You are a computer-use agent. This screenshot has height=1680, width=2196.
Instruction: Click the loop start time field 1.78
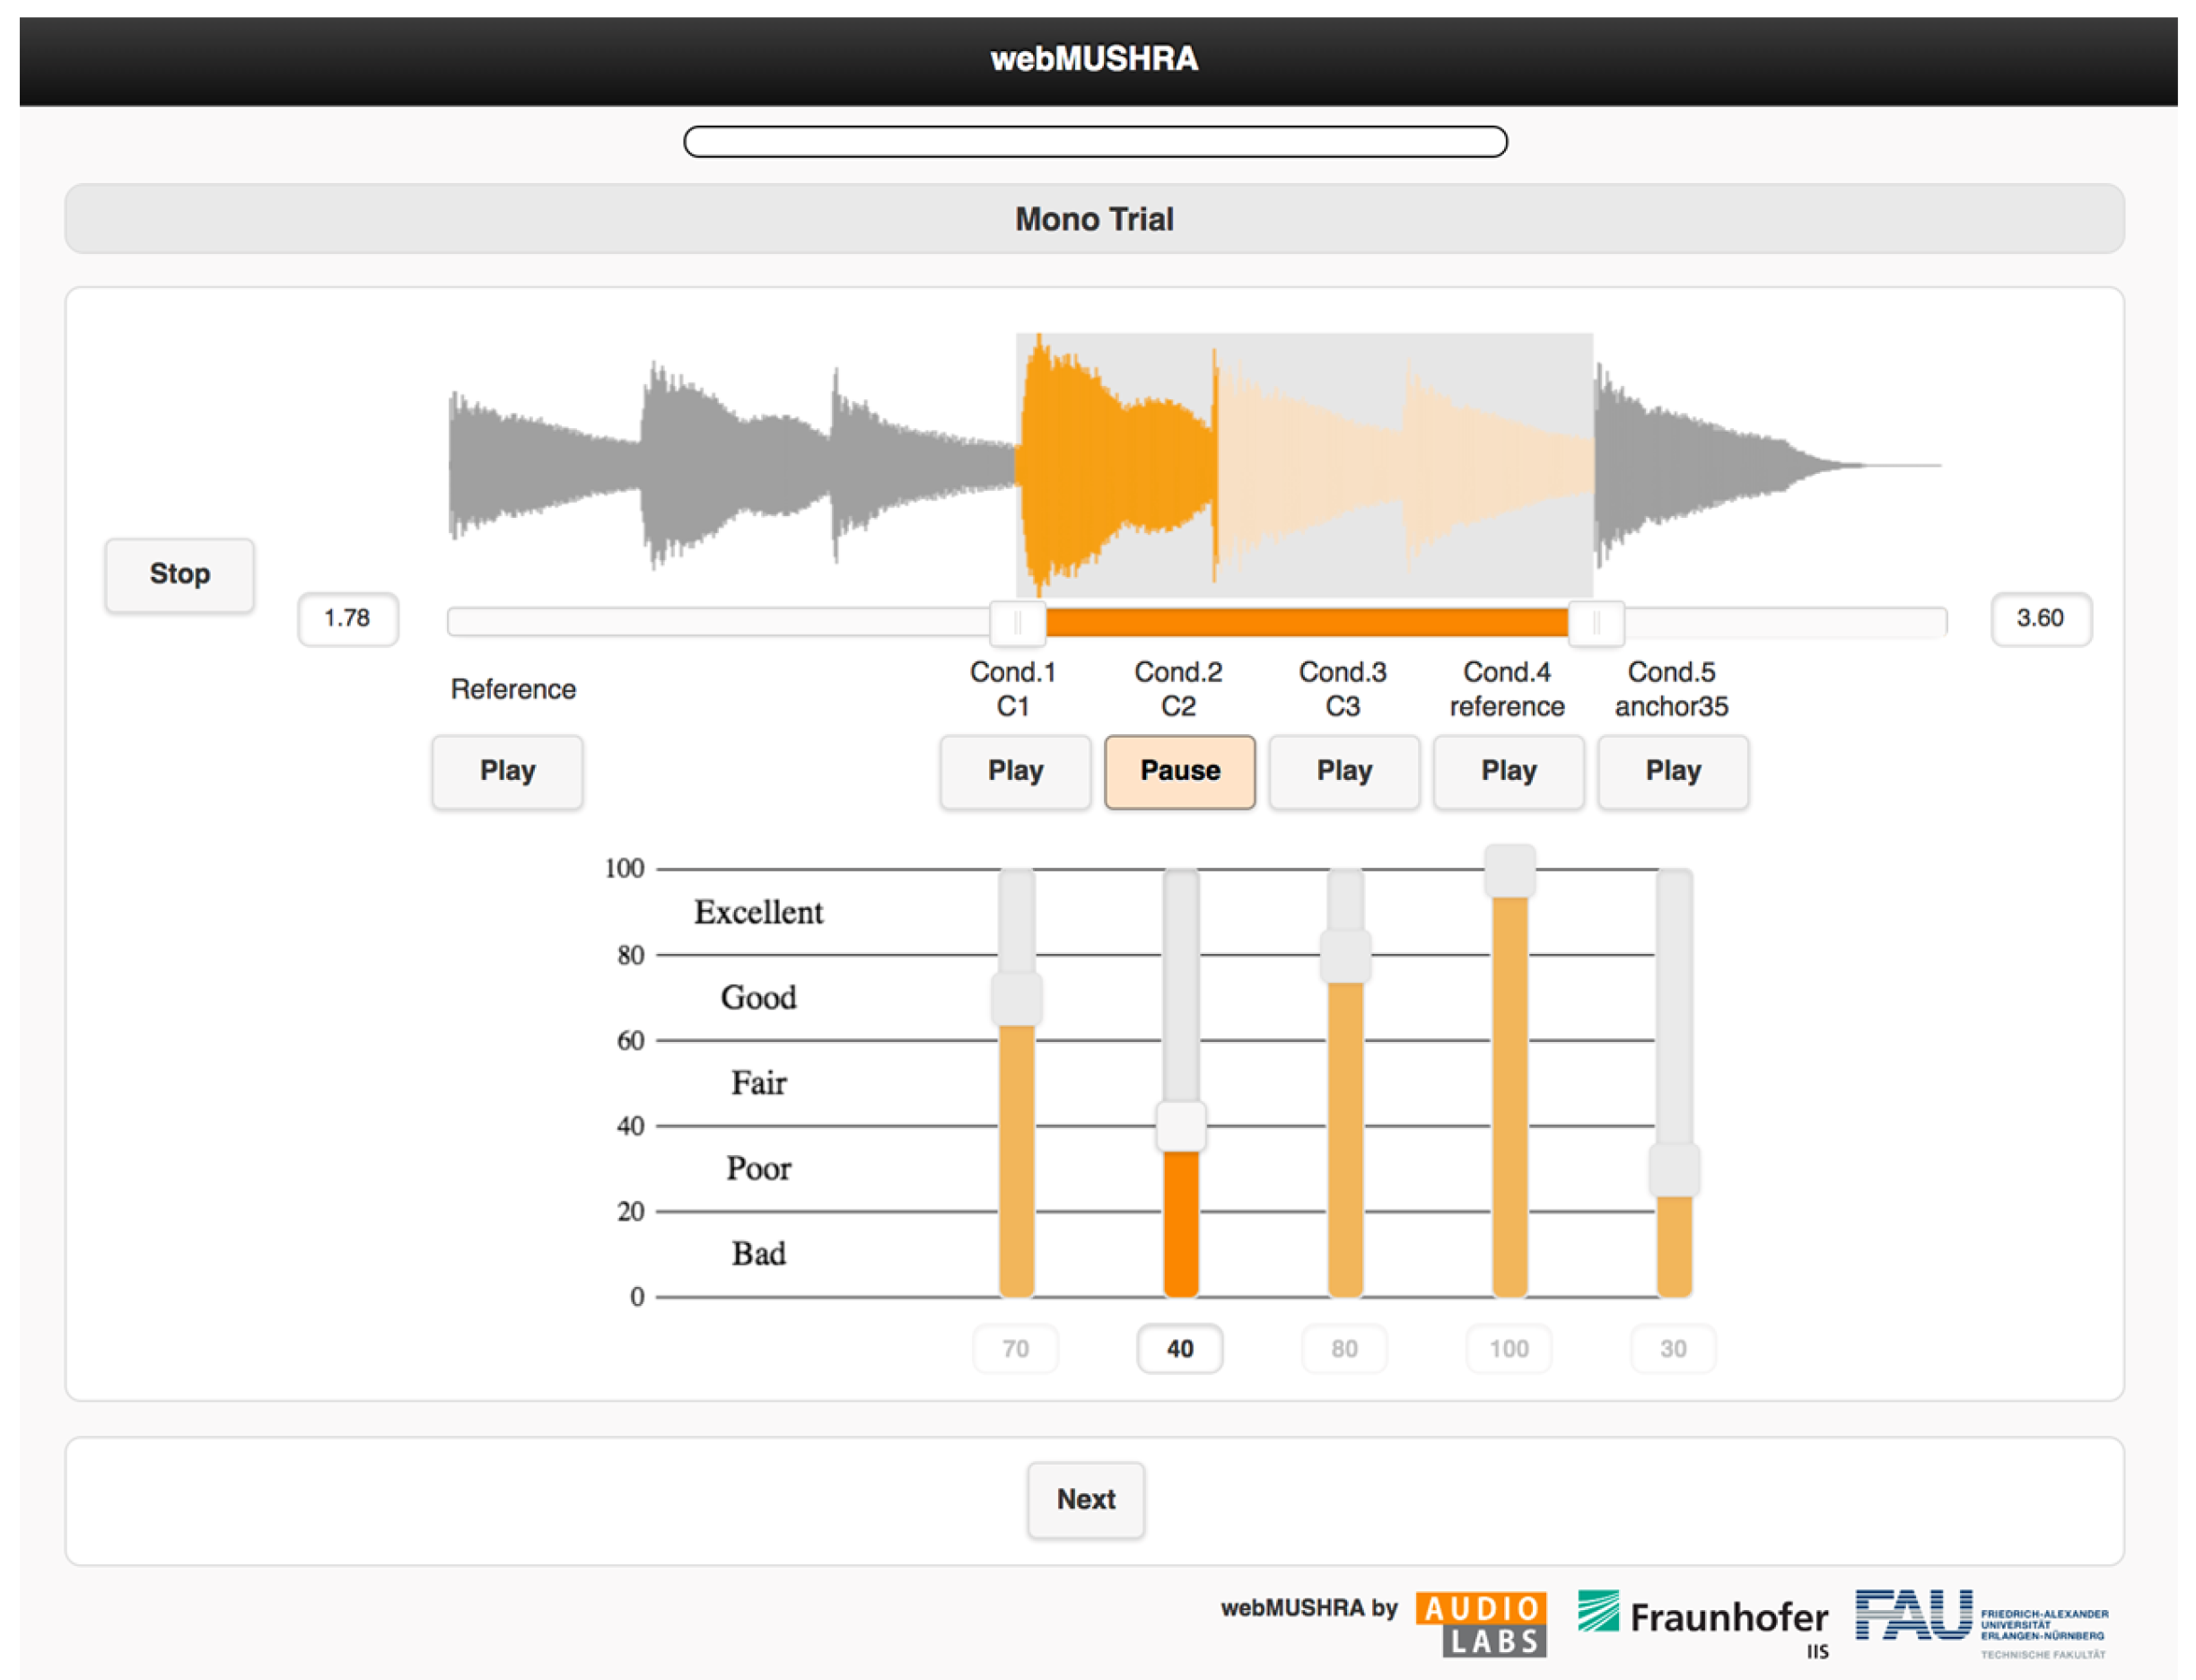347,618
